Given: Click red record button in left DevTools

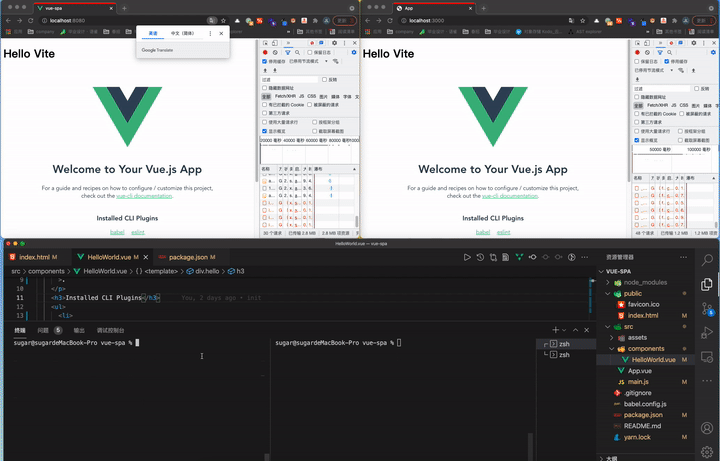Looking at the screenshot, I should pyautogui.click(x=265, y=52).
